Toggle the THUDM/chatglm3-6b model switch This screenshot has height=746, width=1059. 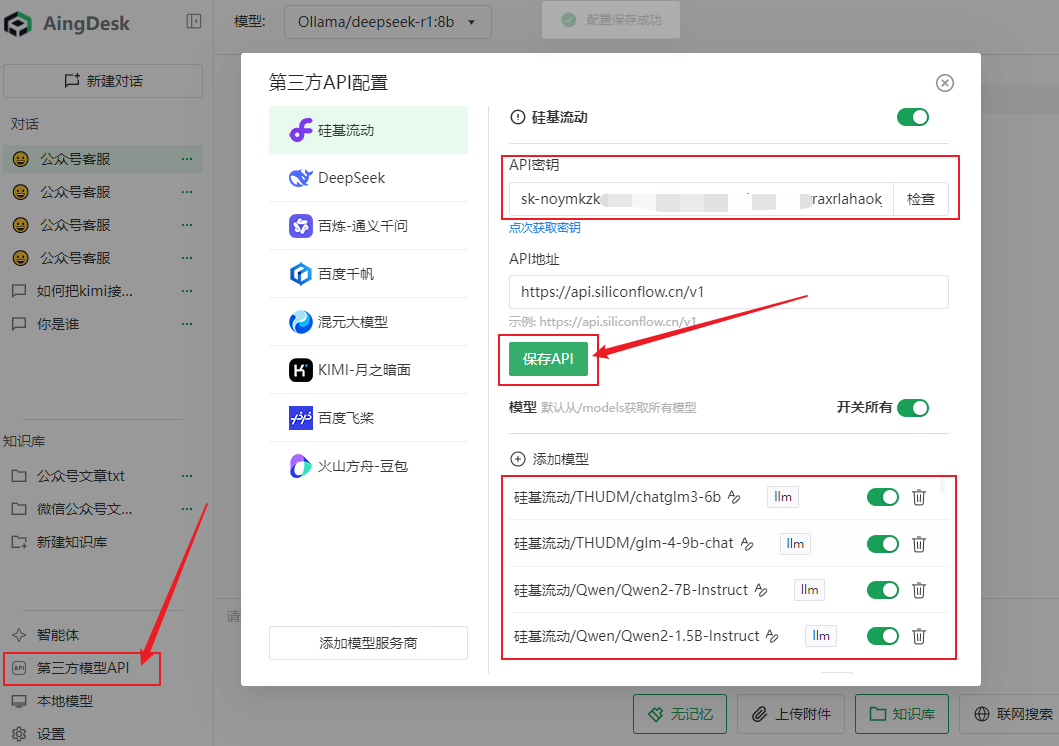[883, 498]
